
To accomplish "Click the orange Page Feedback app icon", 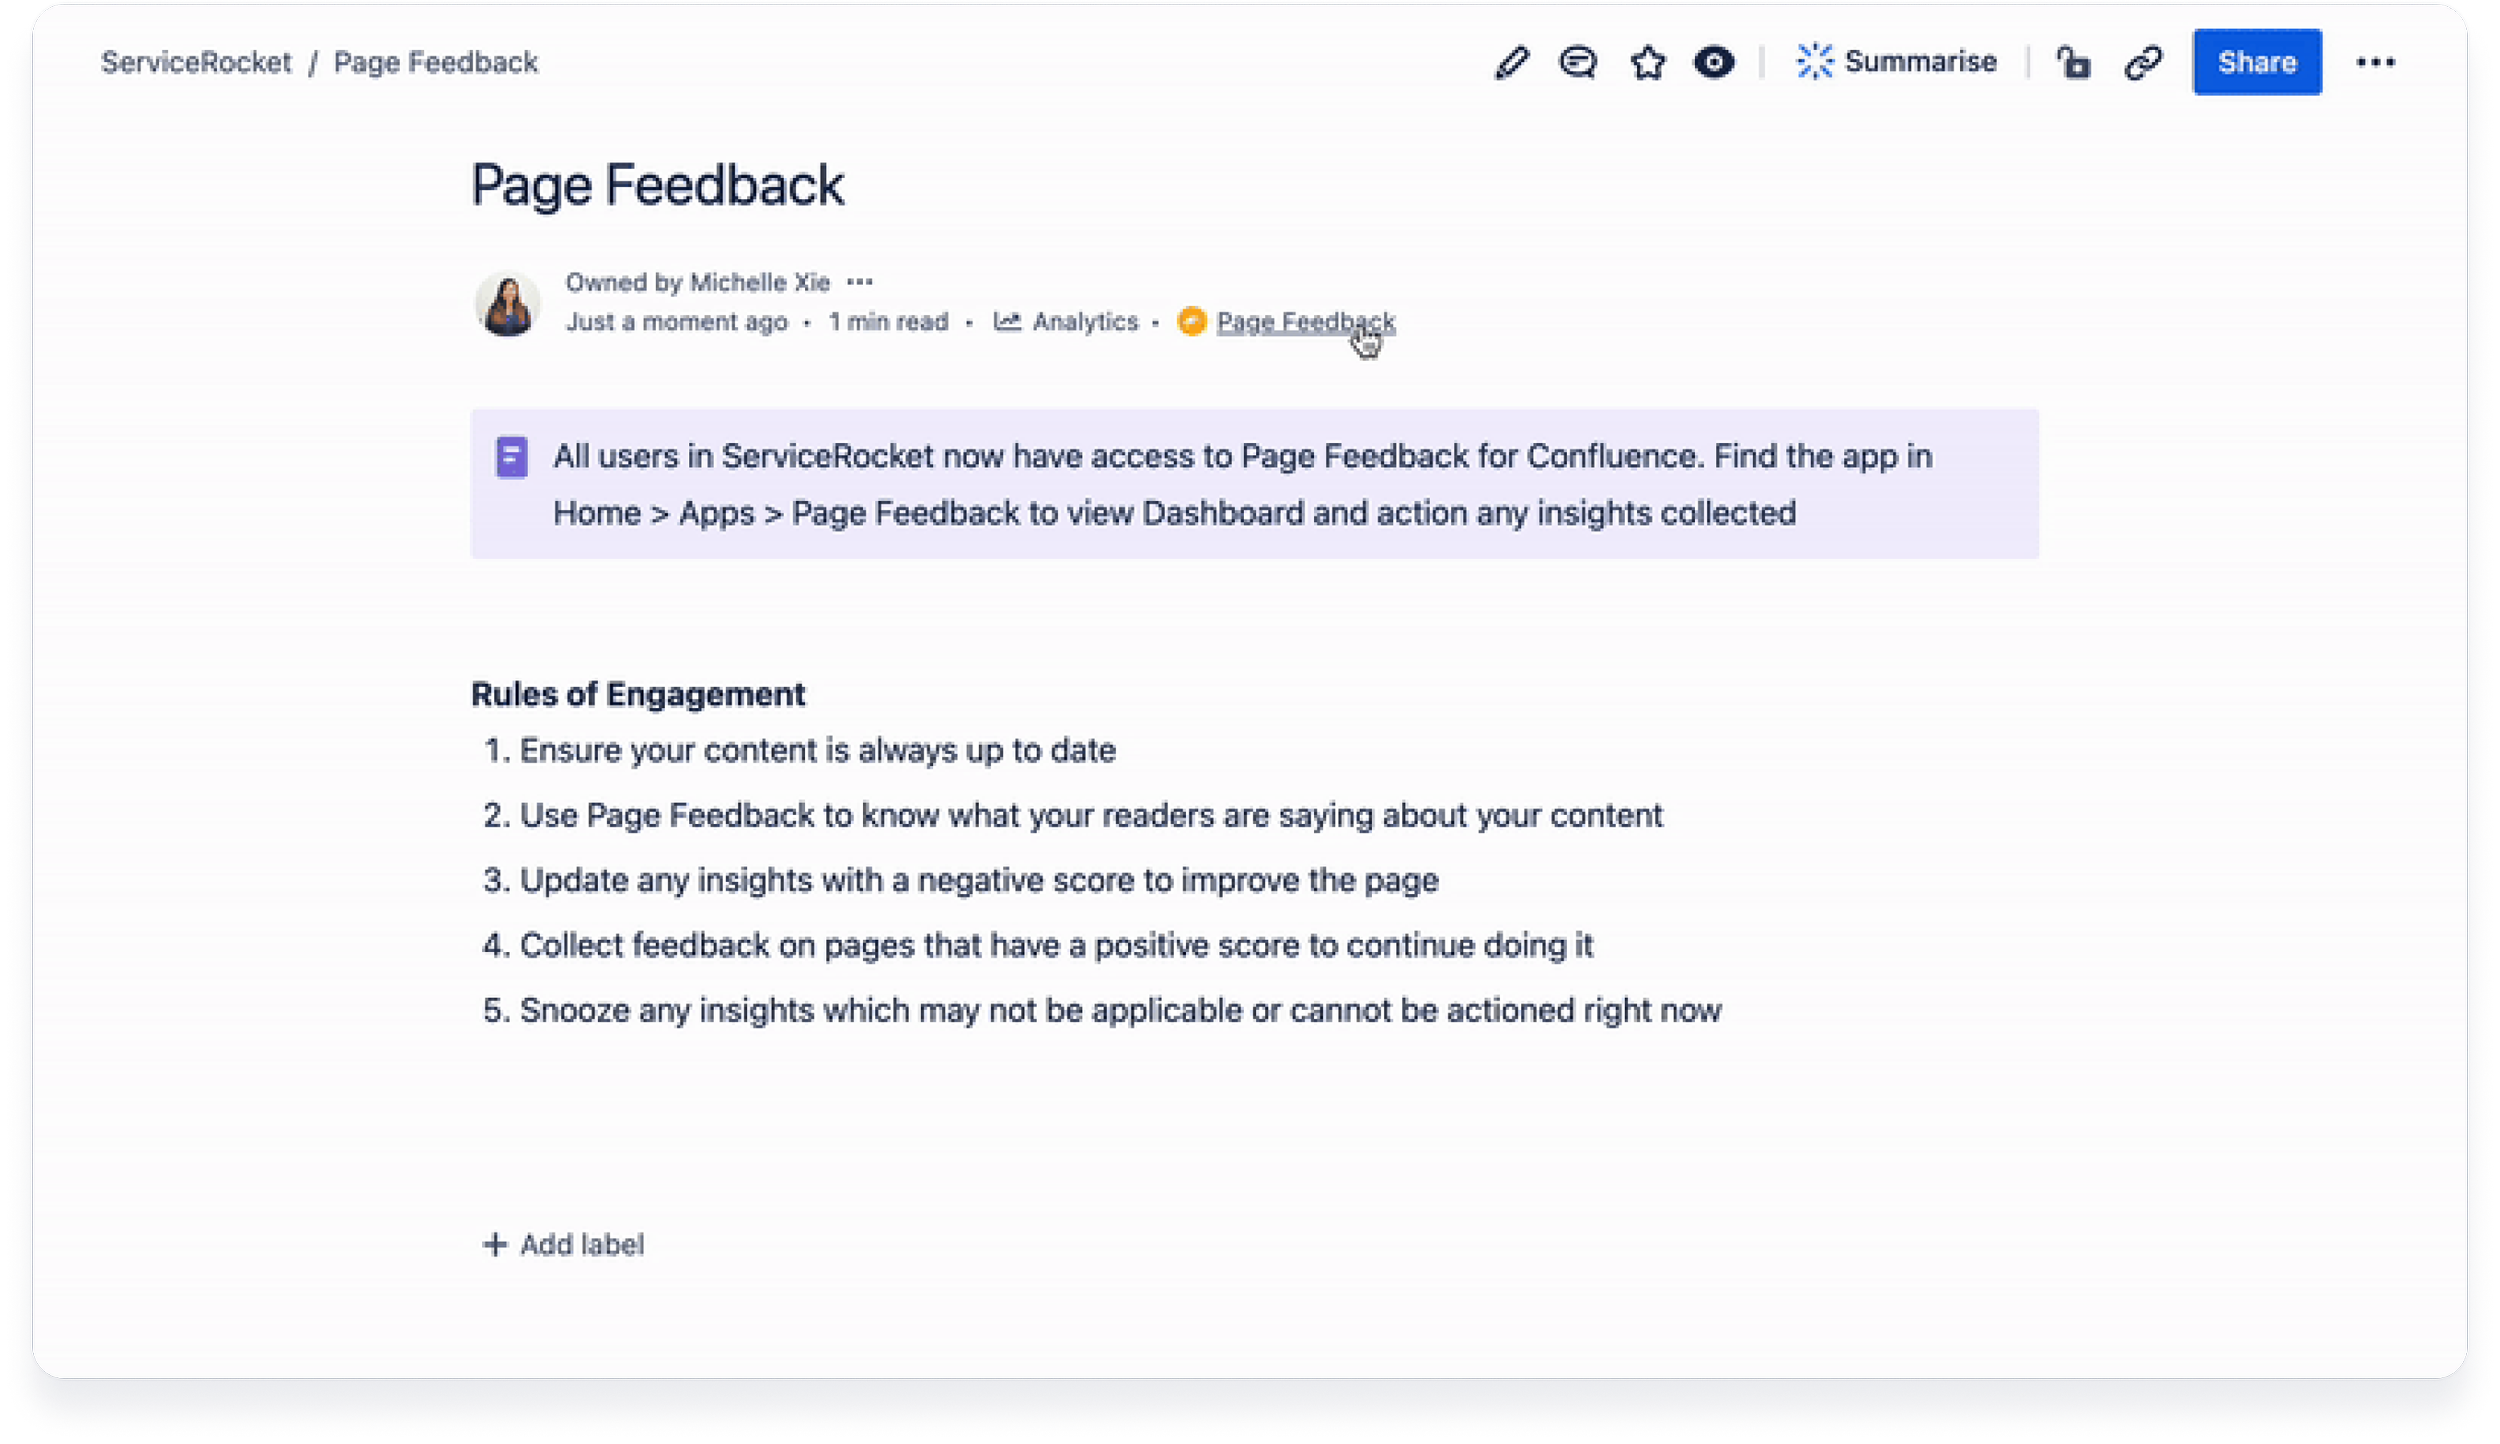I will 1191,321.
